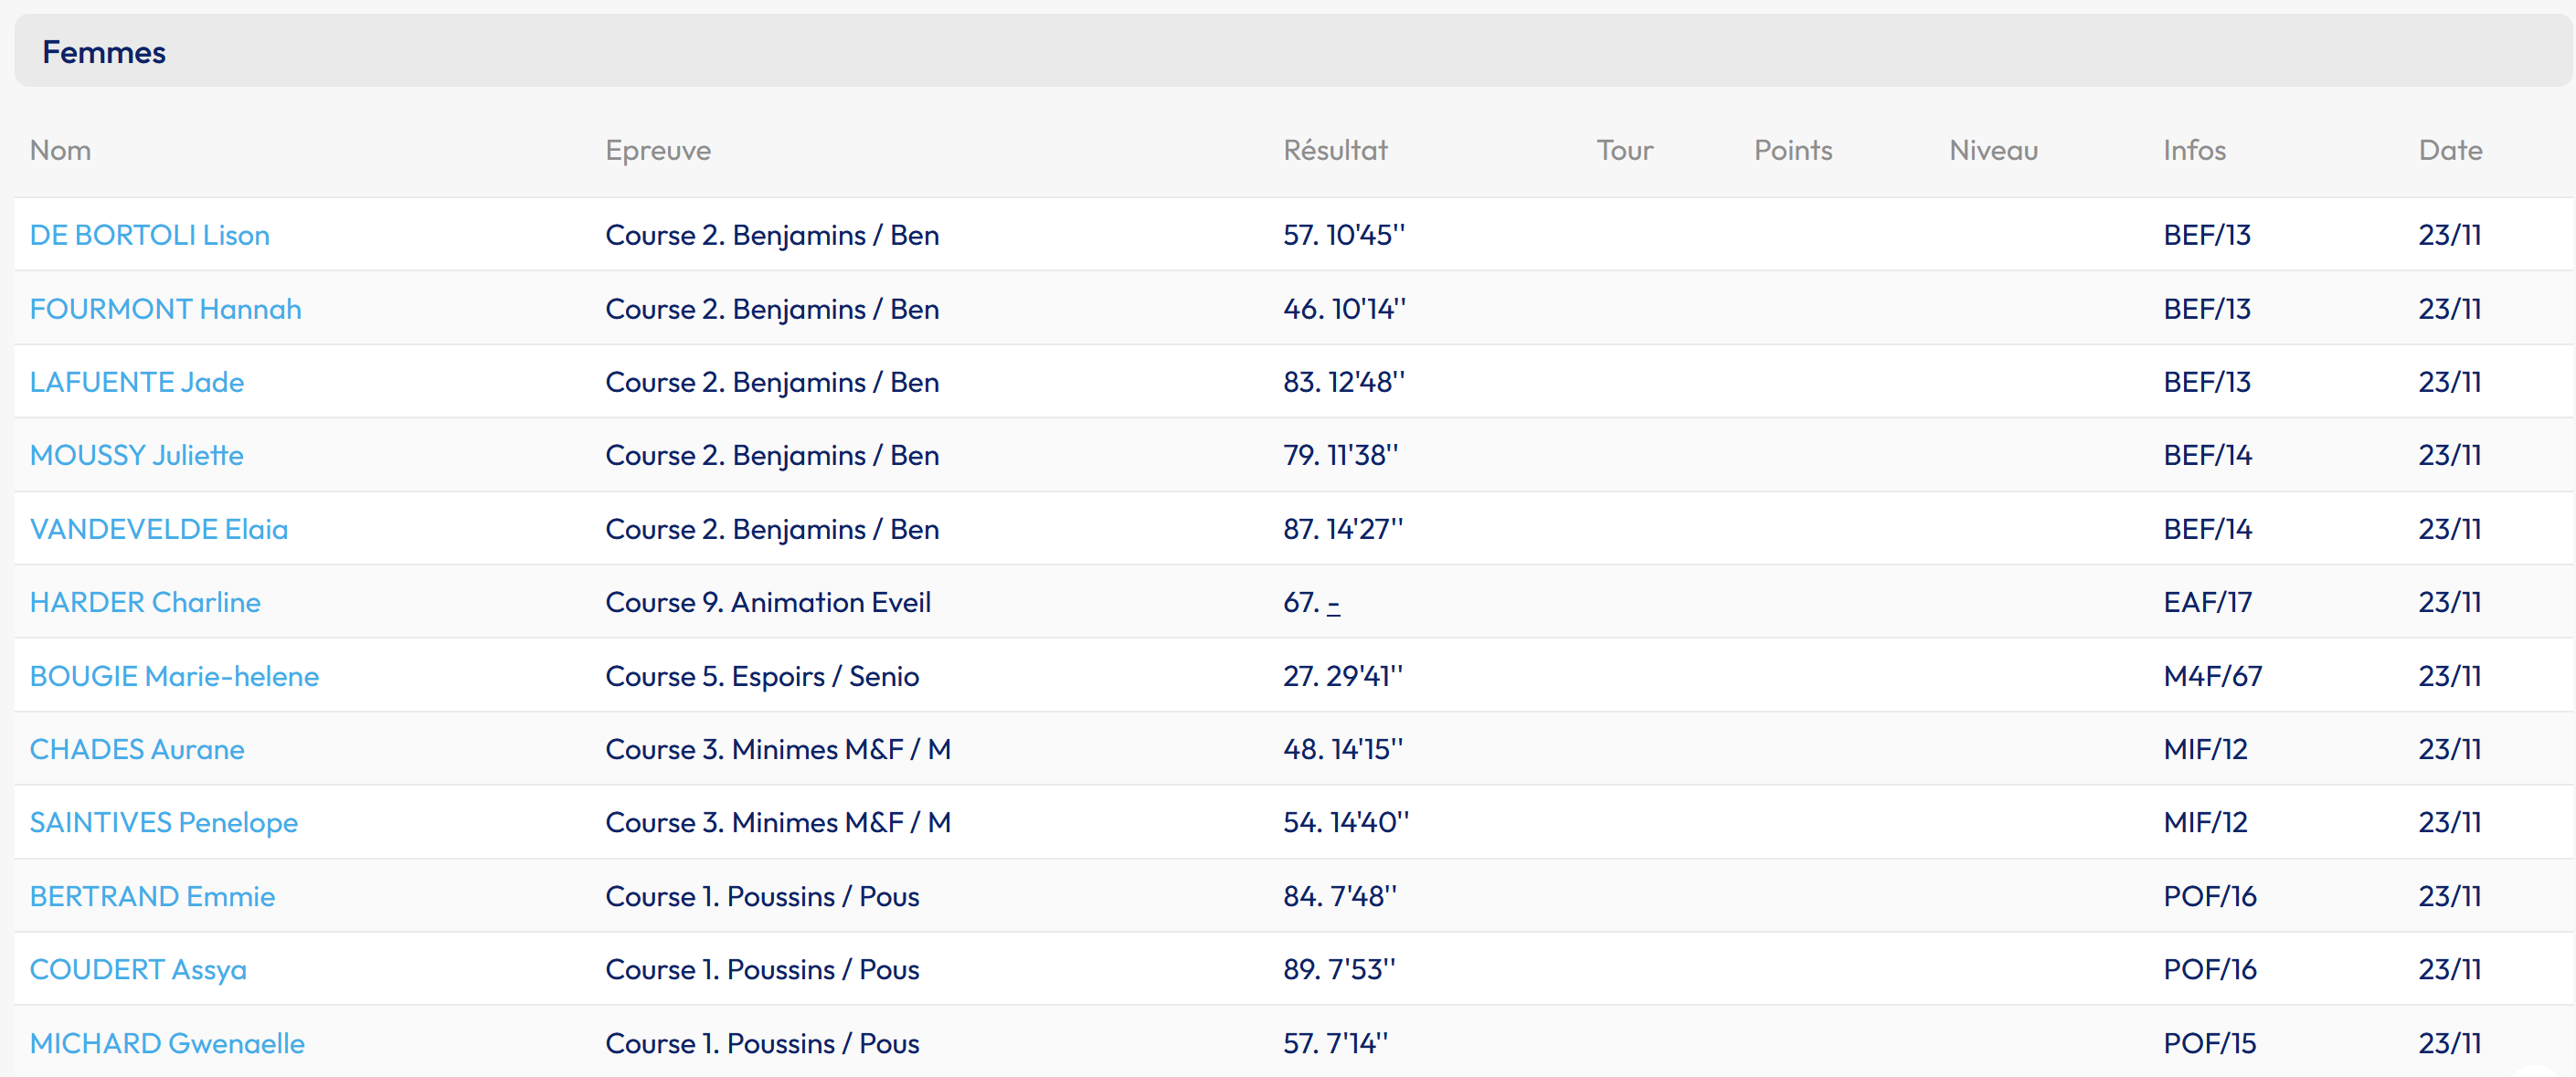Open CHADES Aurane profile link
The height and width of the screenshot is (1077, 2576).
[136, 749]
